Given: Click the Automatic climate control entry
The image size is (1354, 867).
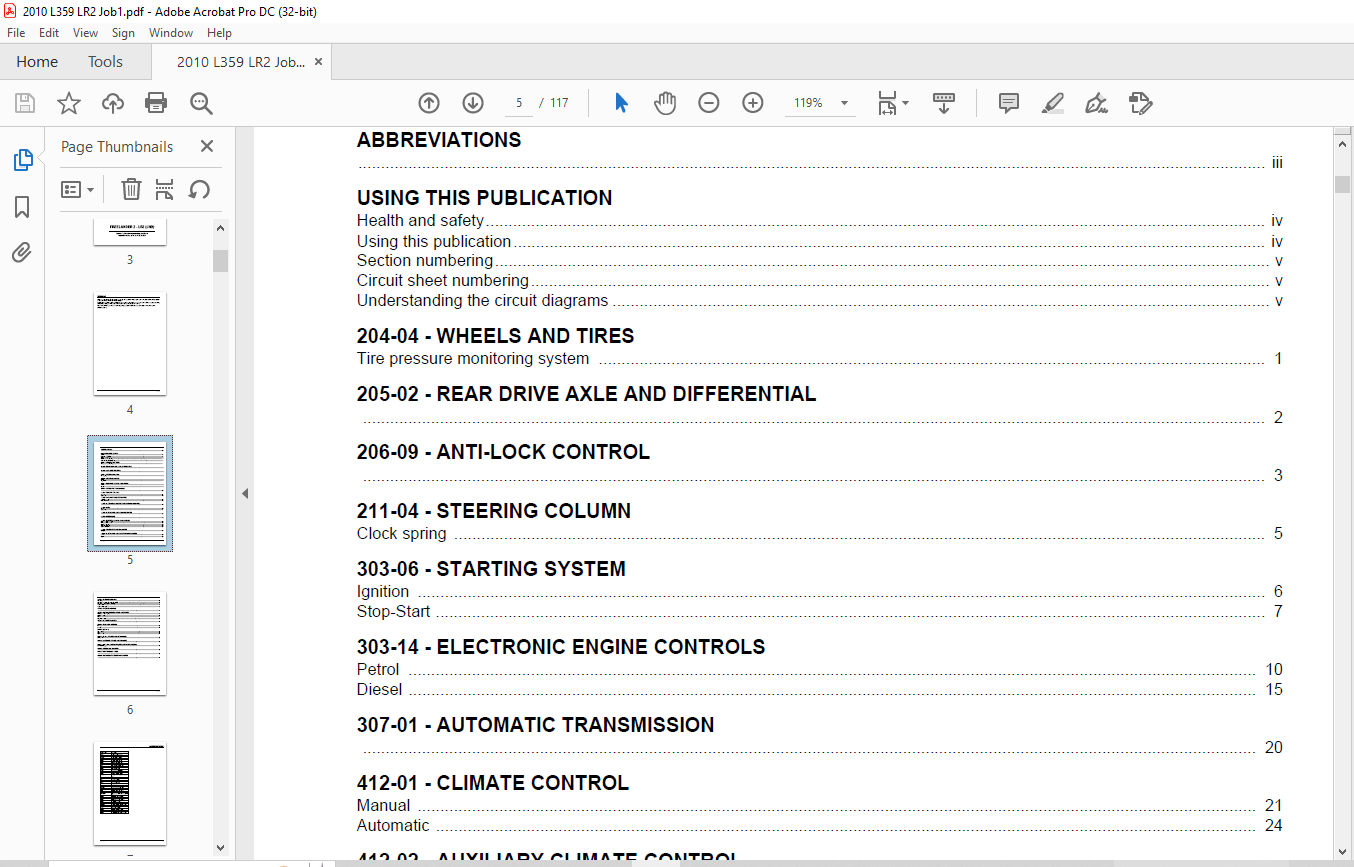Looking at the screenshot, I should pyautogui.click(x=393, y=825).
